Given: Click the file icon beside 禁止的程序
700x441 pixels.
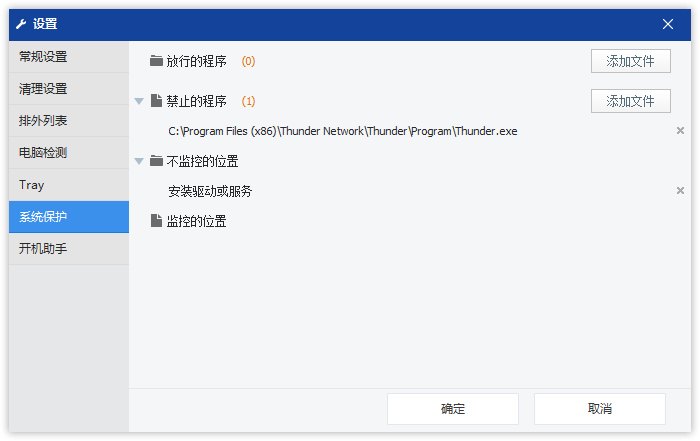Looking at the screenshot, I should pos(156,100).
